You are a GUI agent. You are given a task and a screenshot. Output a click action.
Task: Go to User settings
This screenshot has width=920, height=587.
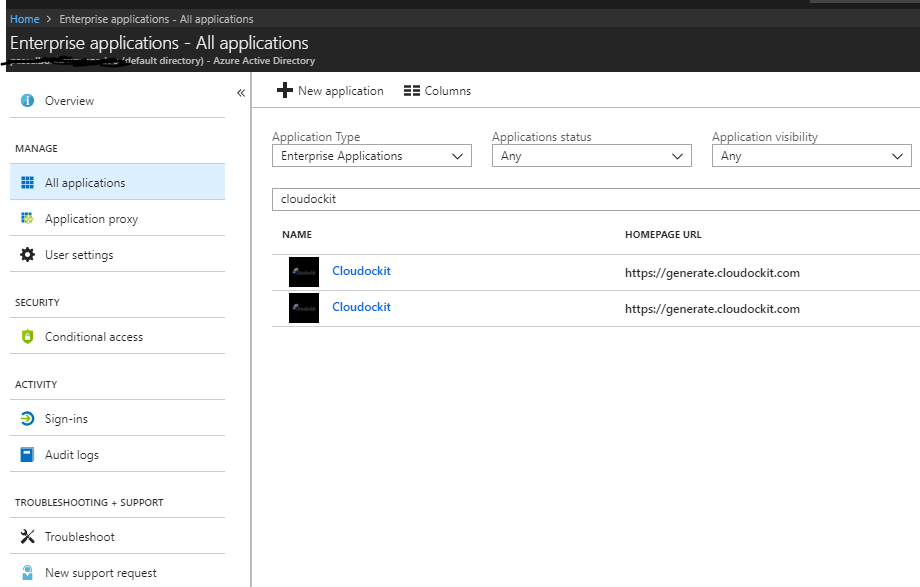point(117,255)
